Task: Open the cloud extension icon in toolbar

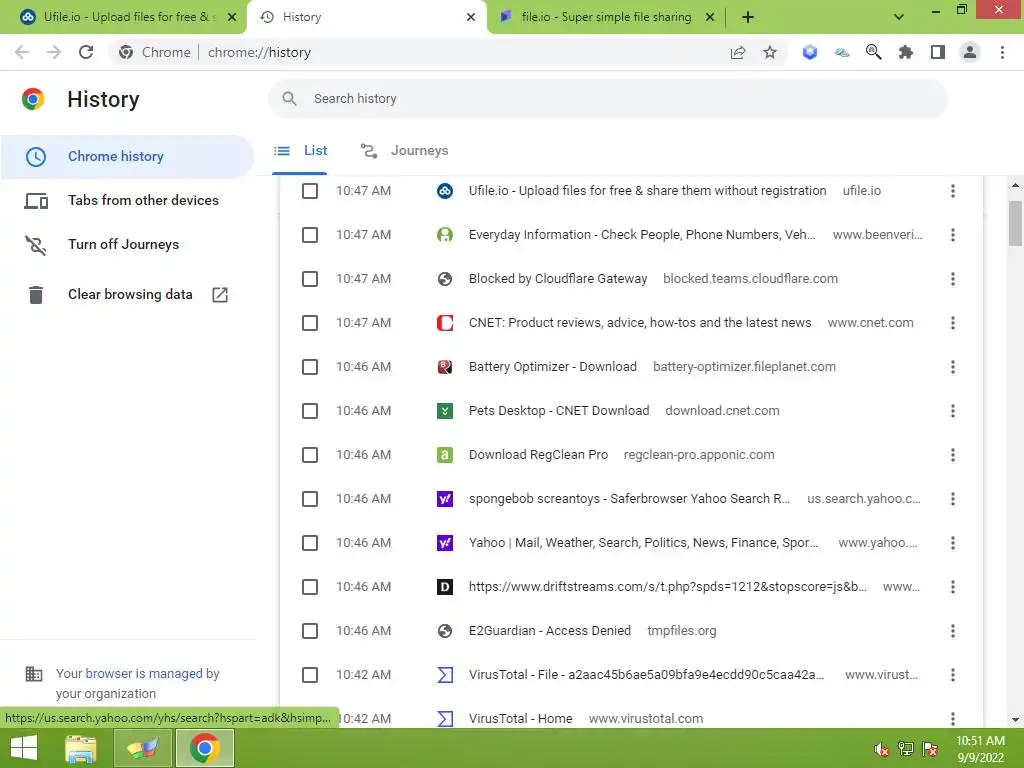Action: (x=842, y=52)
